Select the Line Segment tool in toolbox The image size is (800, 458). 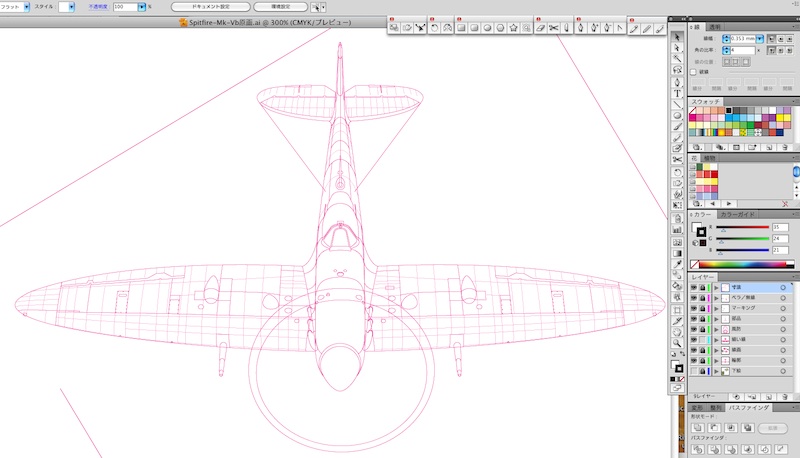point(677,104)
